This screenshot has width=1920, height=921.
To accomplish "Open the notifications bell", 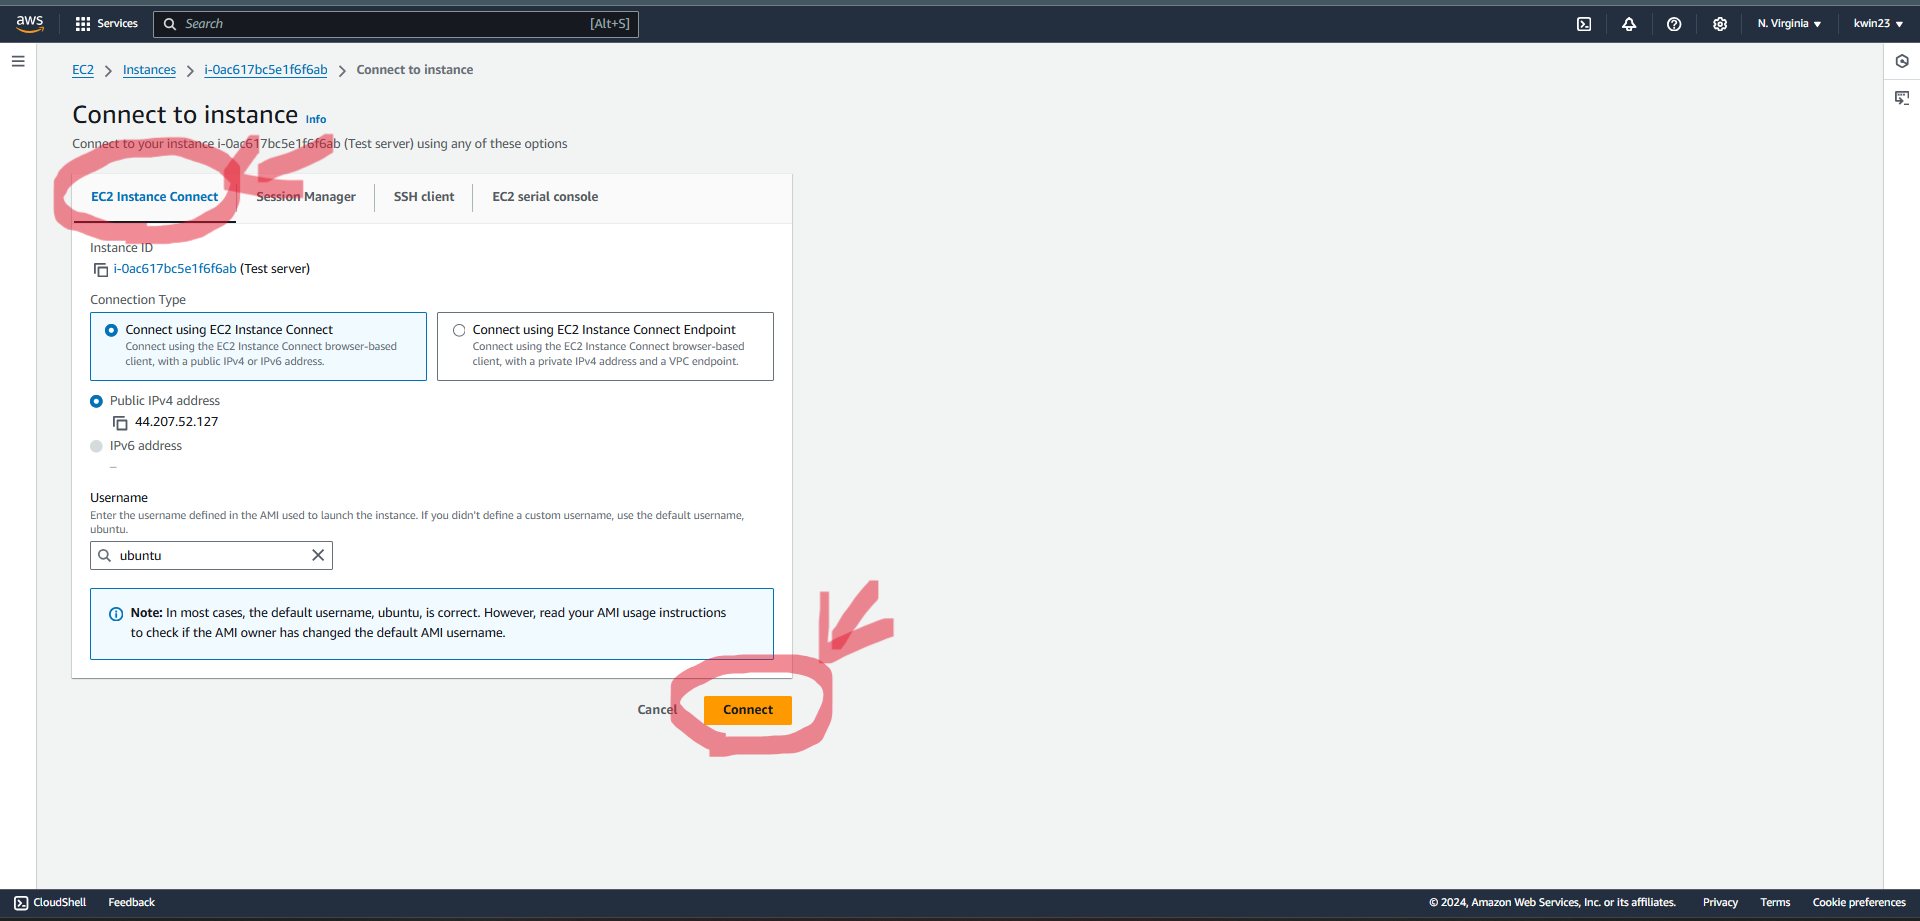I will tap(1629, 24).
